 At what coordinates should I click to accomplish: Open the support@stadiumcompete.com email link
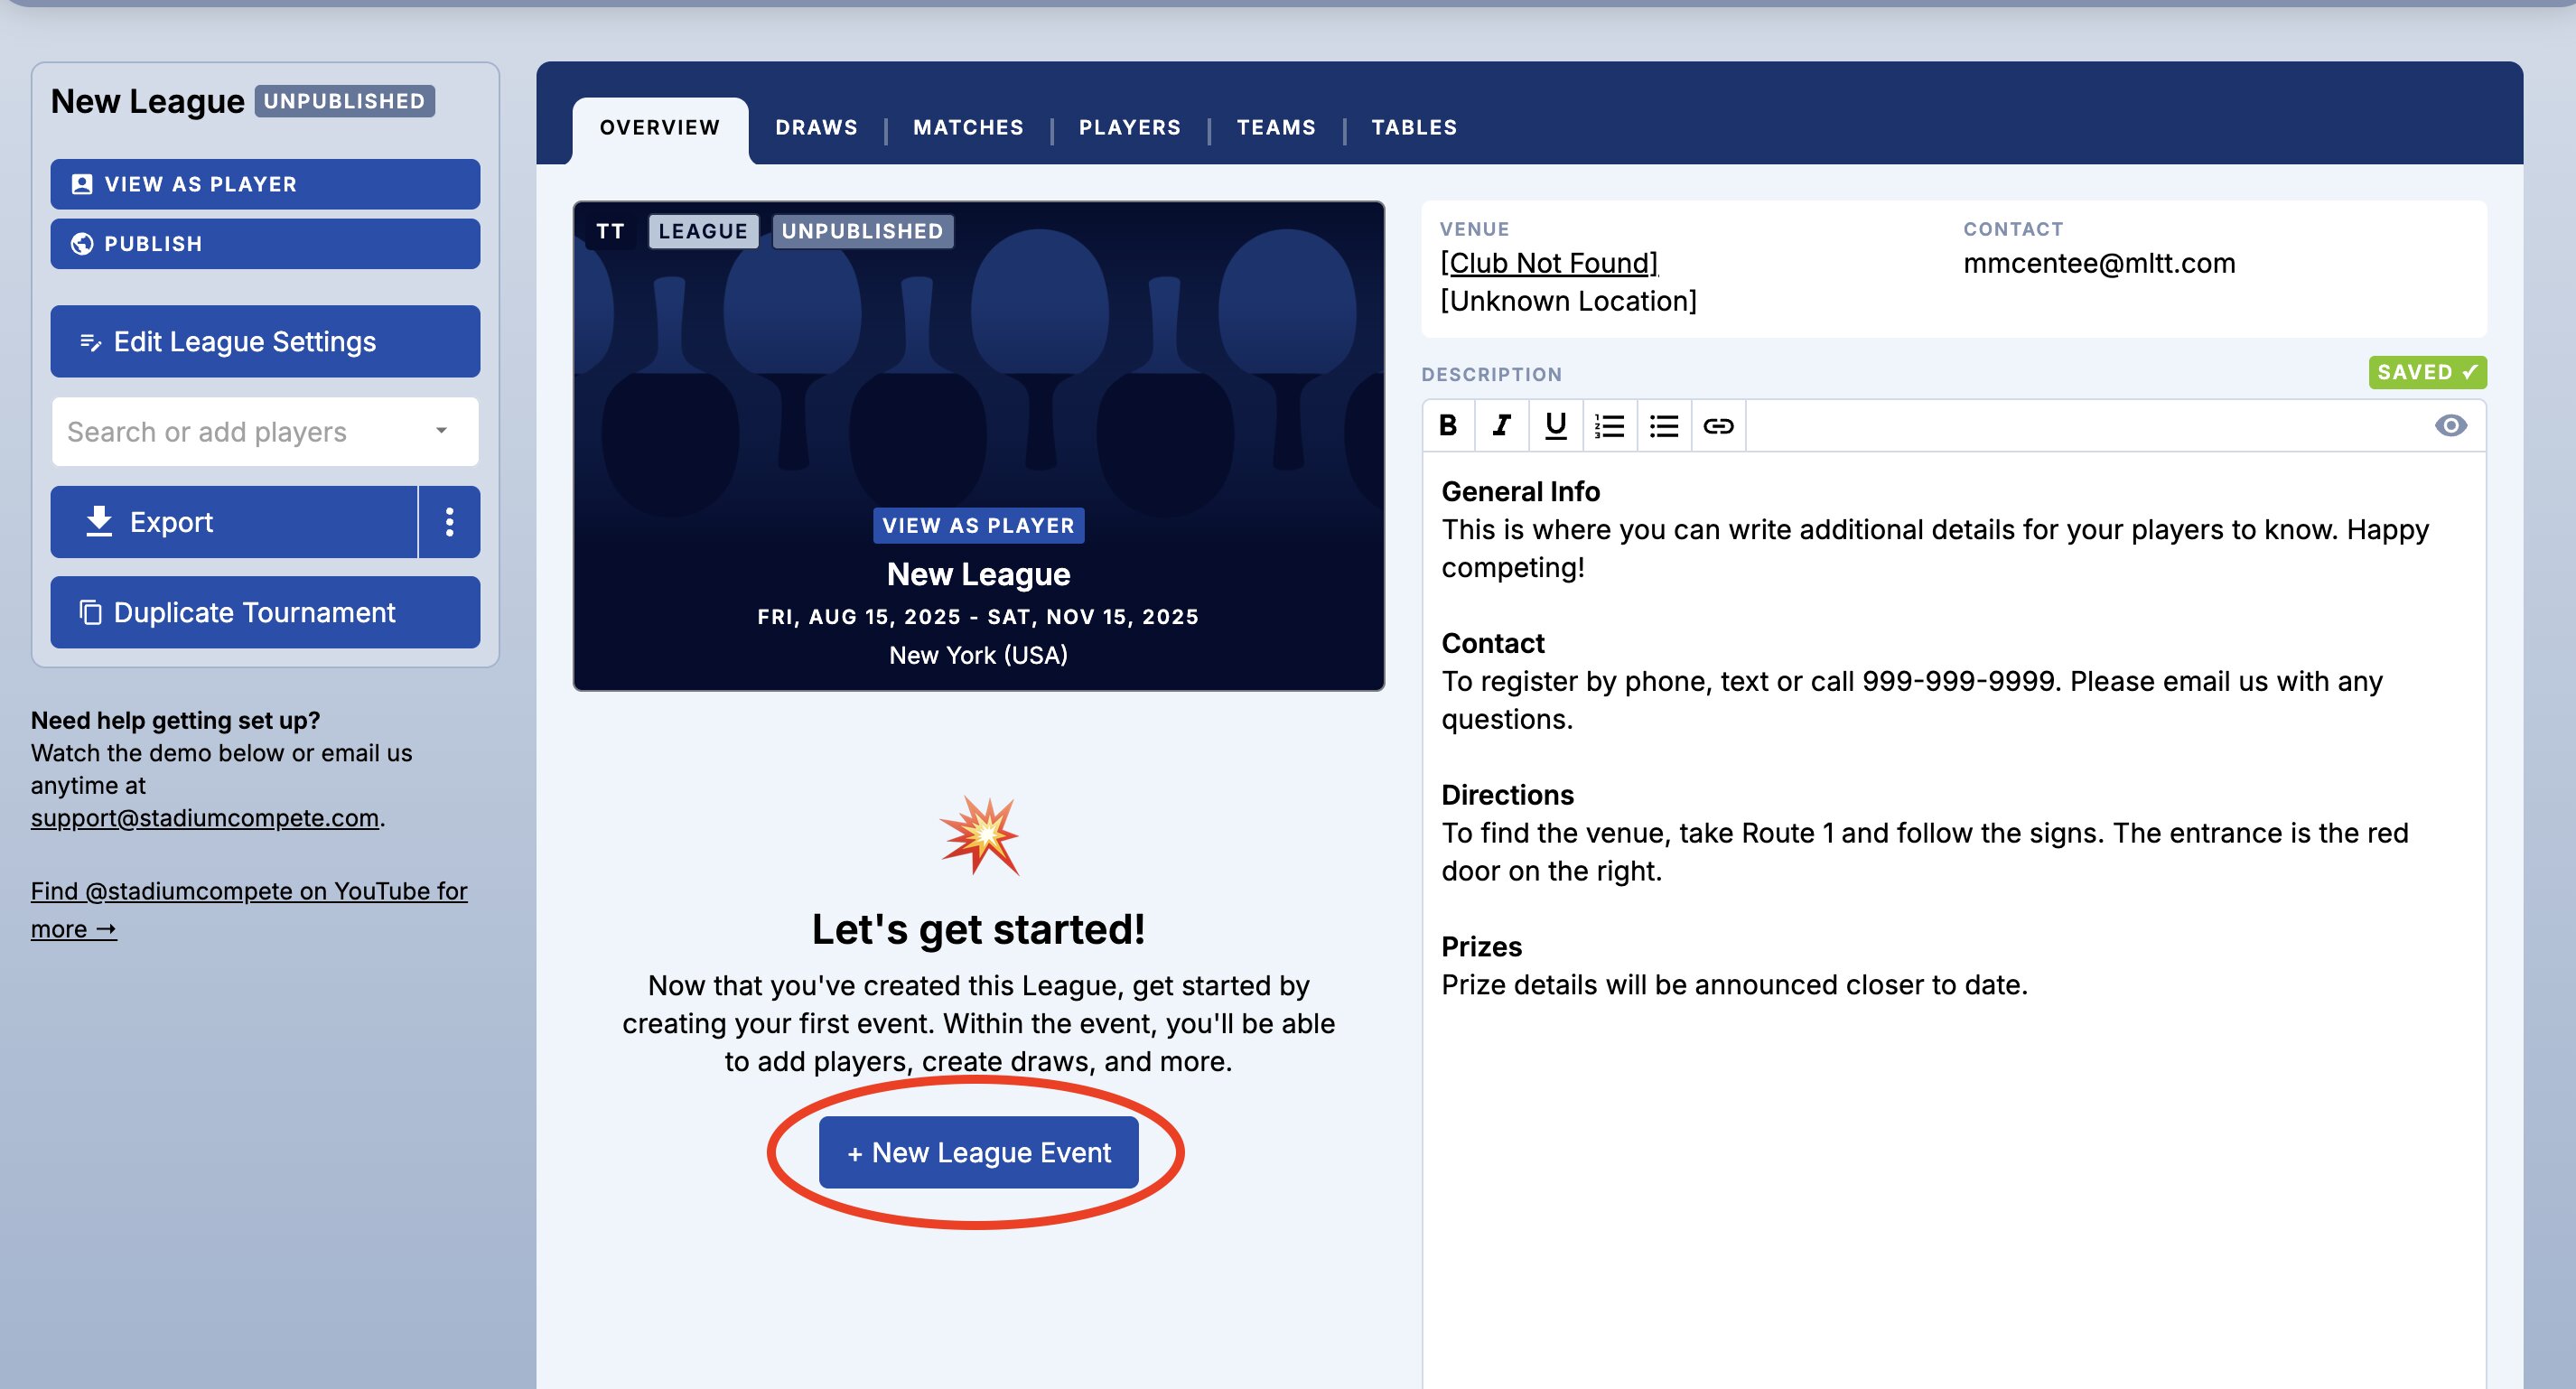[x=205, y=818]
